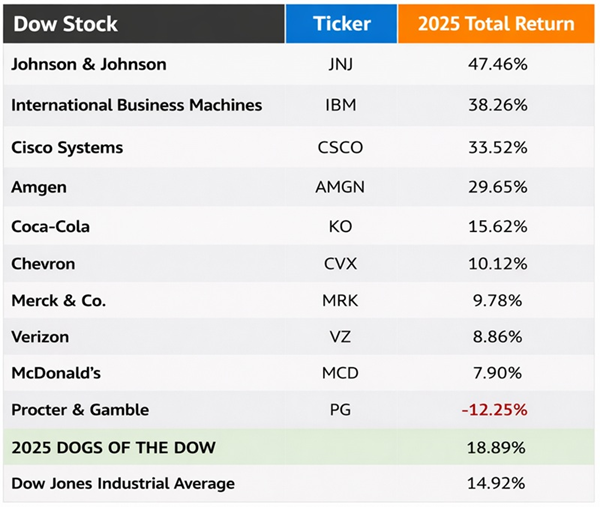Click the IBM ticker cell
The height and width of the screenshot is (507, 600).
point(341,105)
